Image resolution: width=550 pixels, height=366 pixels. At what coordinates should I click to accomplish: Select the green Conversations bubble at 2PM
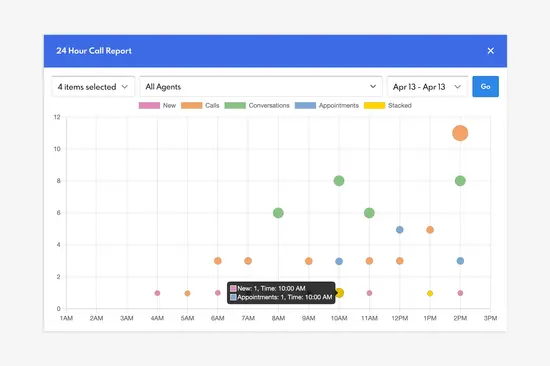[460, 181]
